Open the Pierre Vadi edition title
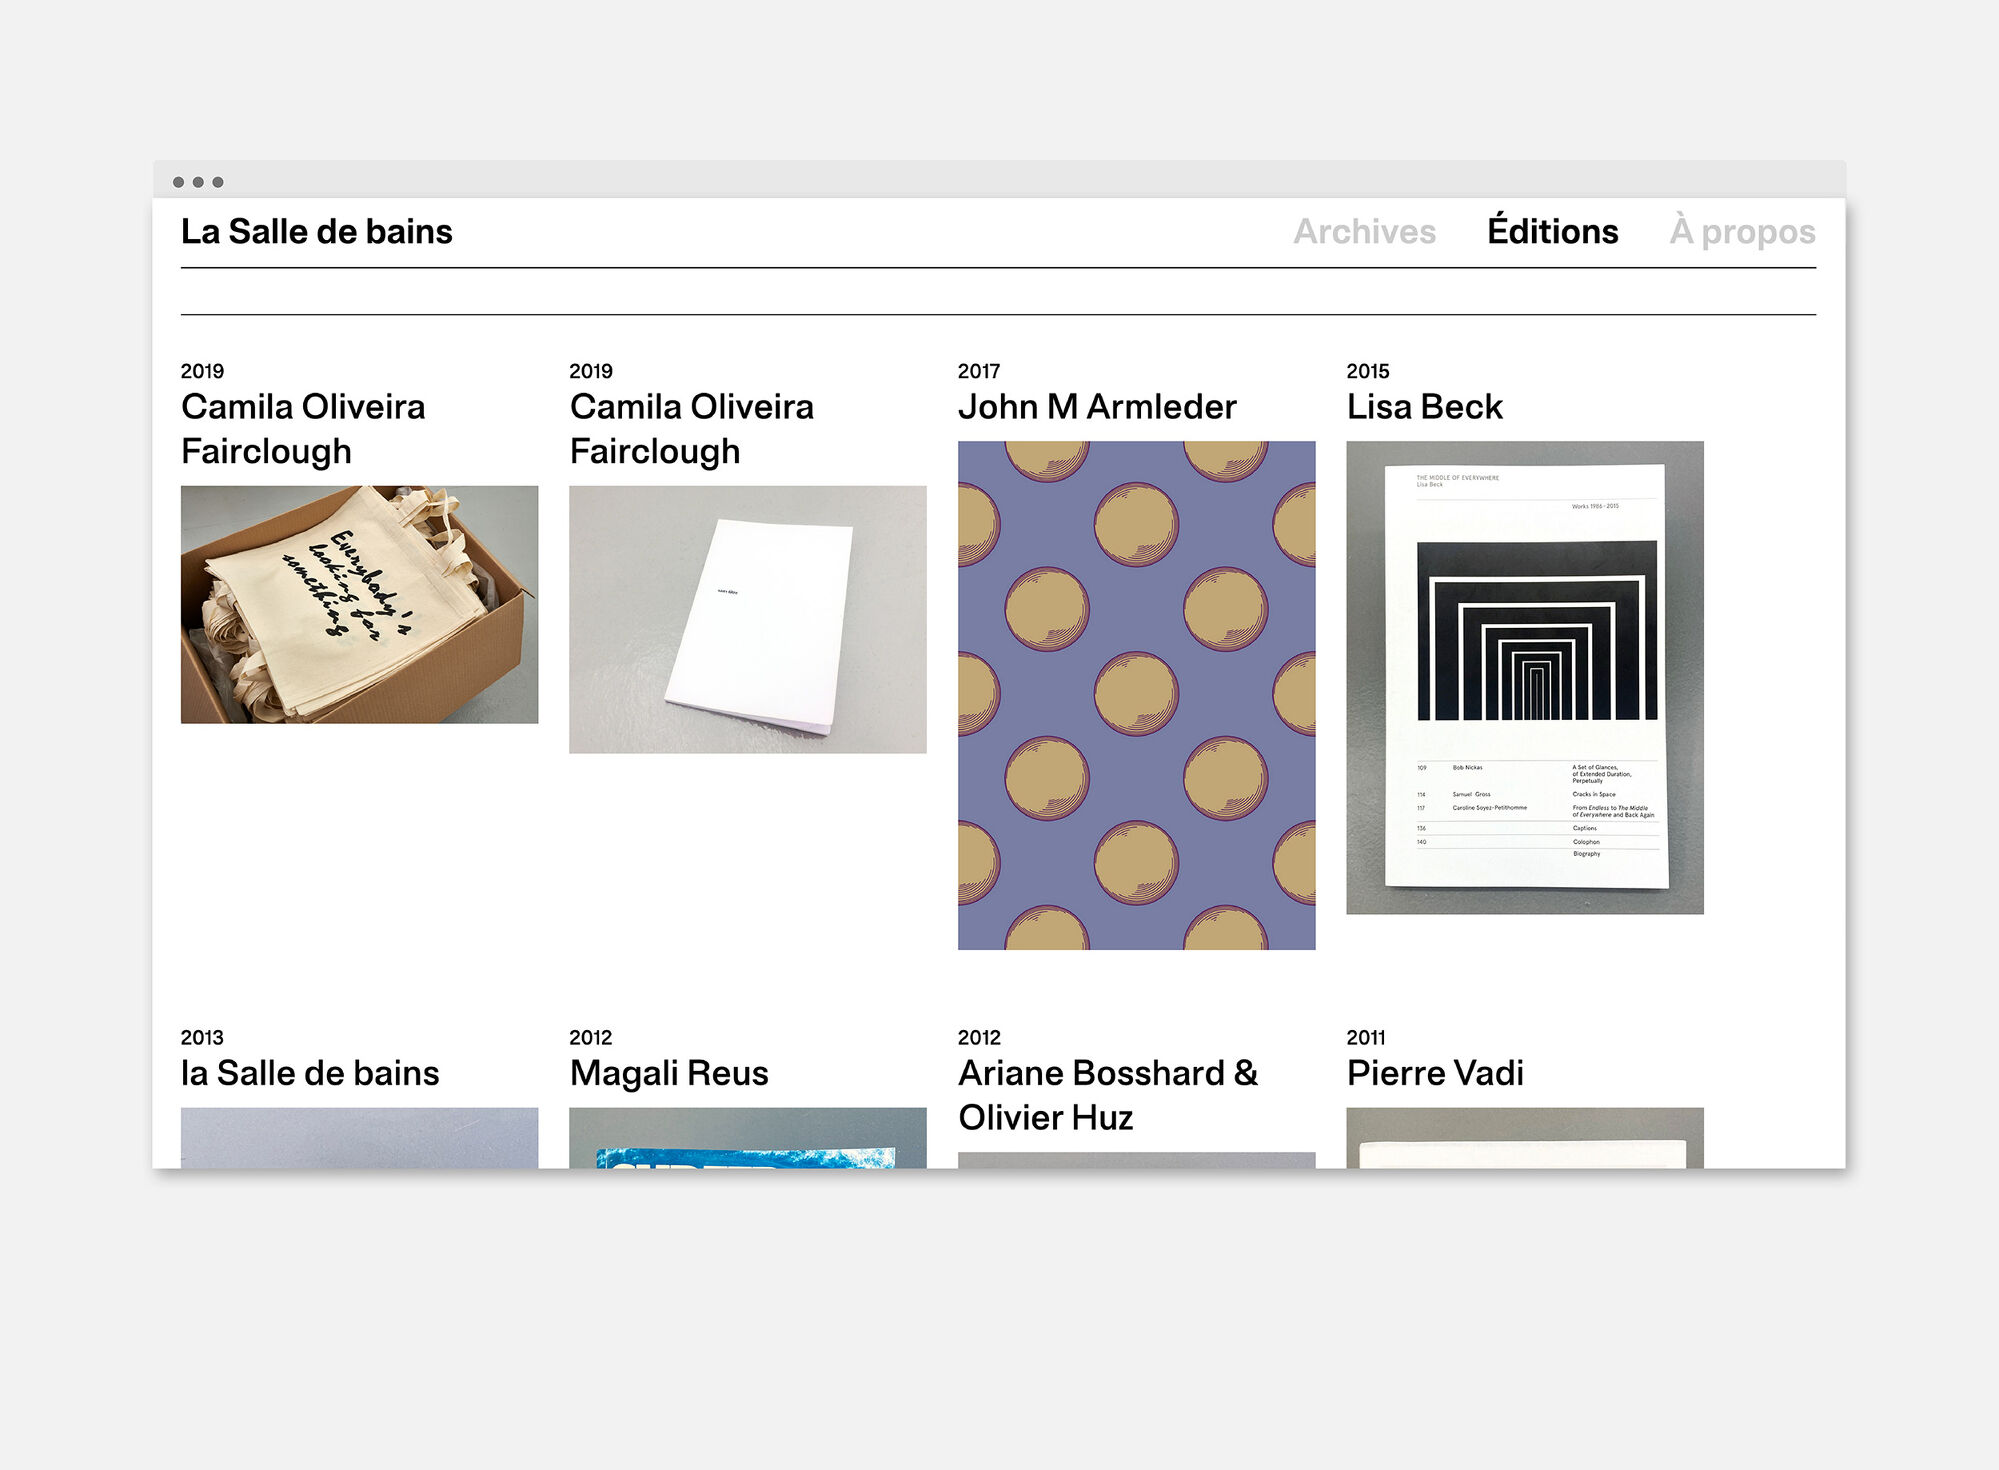This screenshot has width=1999, height=1470. [x=1435, y=1073]
